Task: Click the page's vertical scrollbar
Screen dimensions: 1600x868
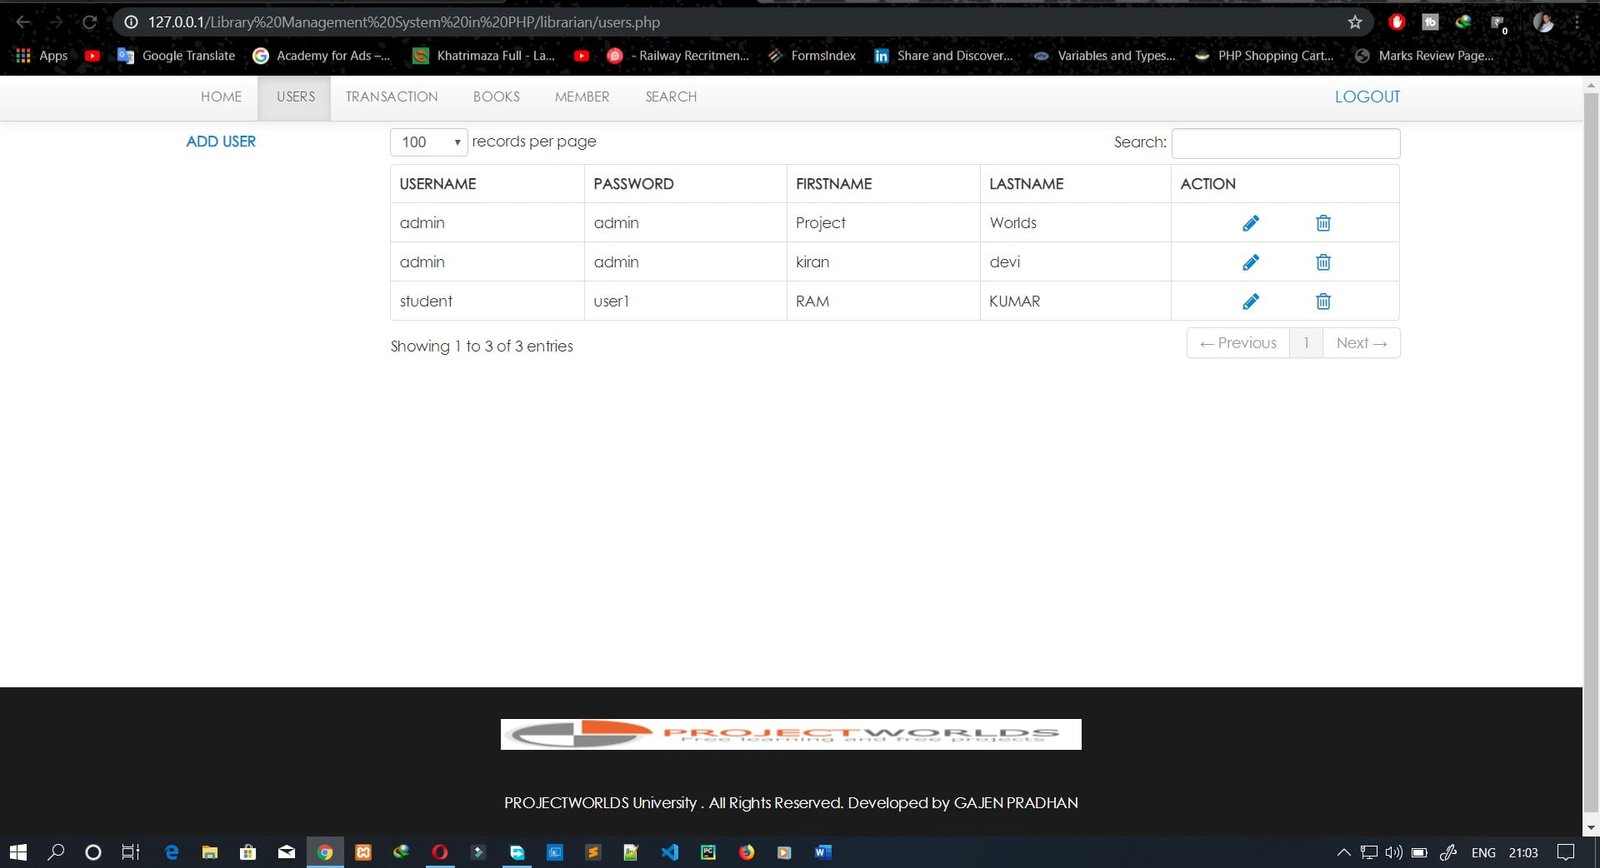Action: pyautogui.click(x=1590, y=450)
